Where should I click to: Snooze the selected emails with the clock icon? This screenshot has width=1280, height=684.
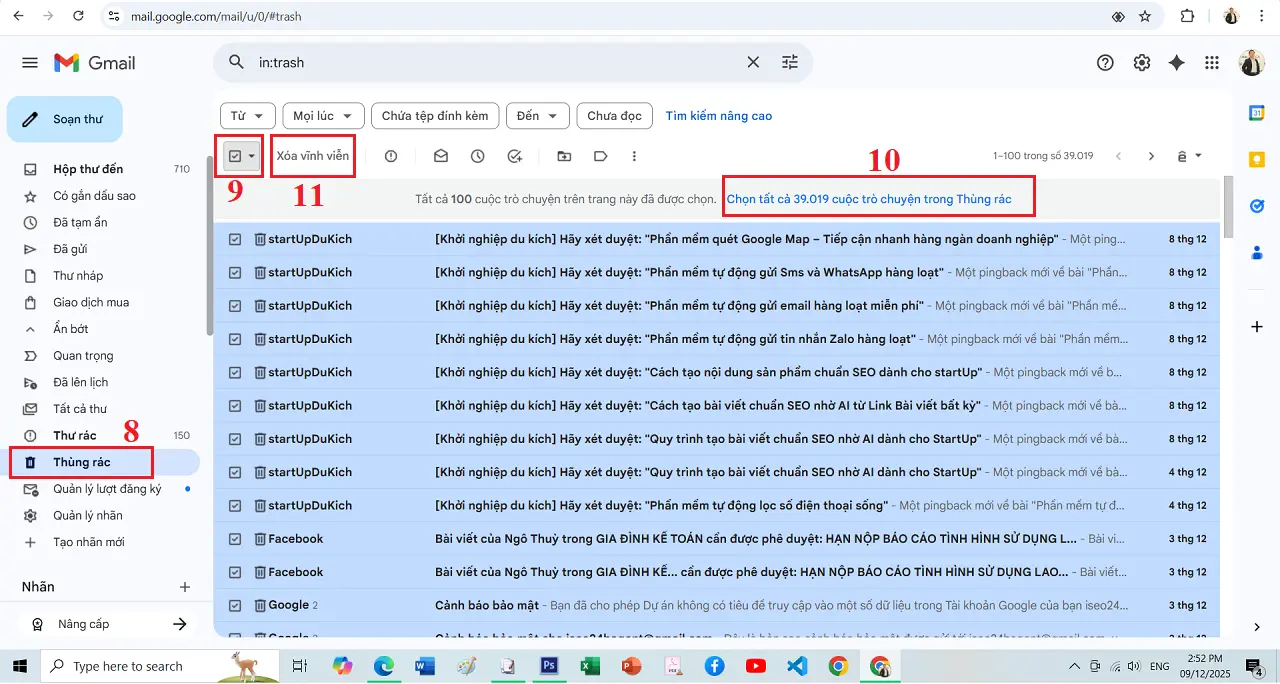point(477,156)
